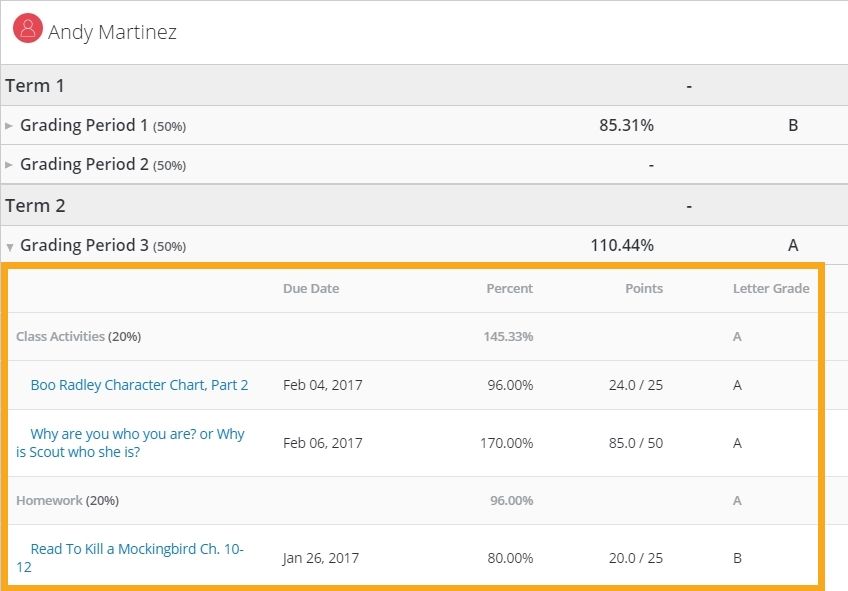Viewport: 848px width, 591px height.
Task: Click the Letter Grade column header
Action: click(x=771, y=289)
